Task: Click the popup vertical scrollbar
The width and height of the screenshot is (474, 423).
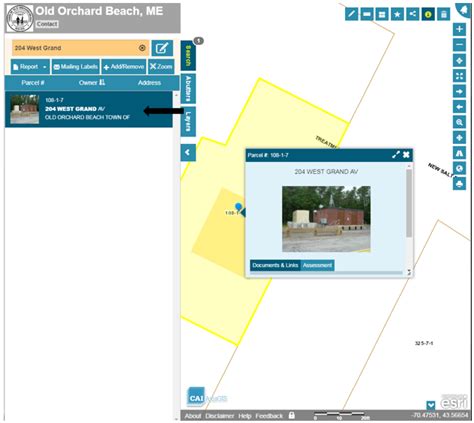Action: click(x=409, y=203)
